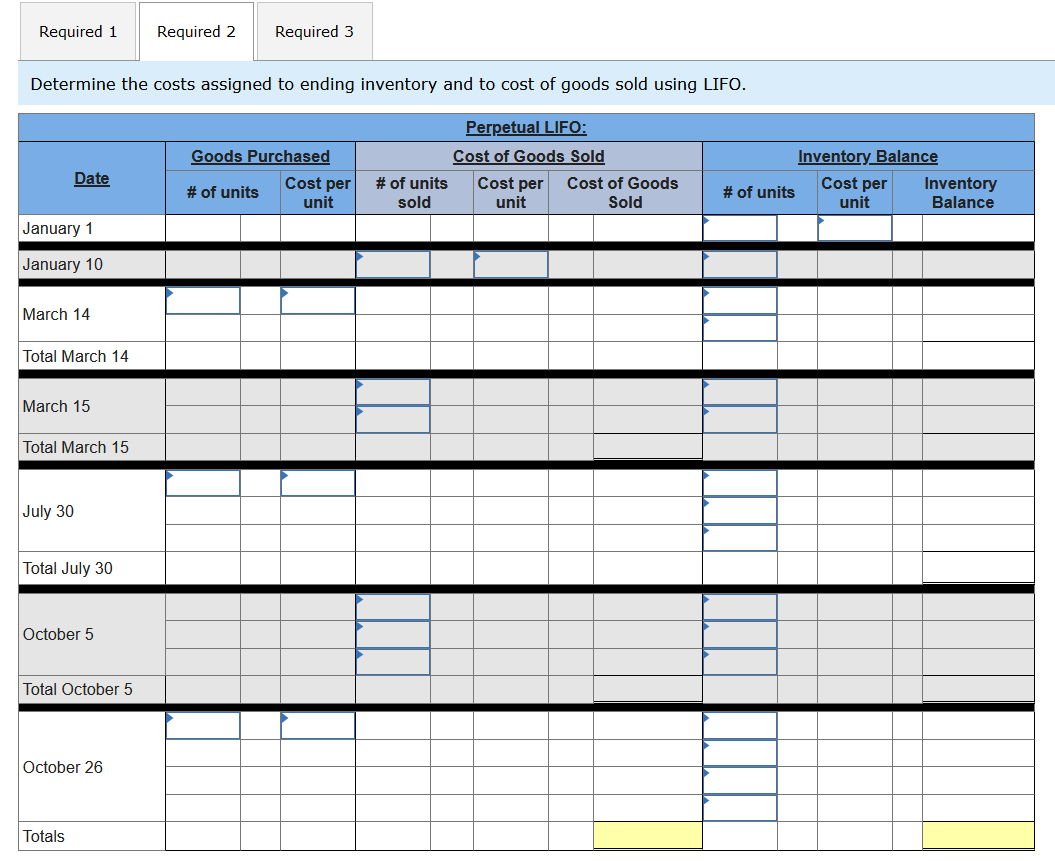This screenshot has height=861, width=1055.
Task: Open the October 26 purchased units dropdown
Action: click(202, 725)
